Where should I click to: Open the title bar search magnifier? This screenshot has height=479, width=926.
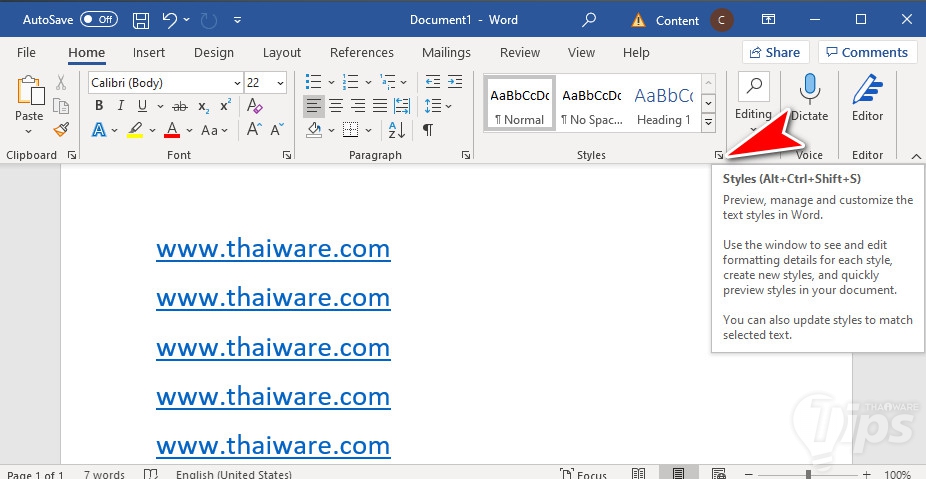(x=589, y=20)
